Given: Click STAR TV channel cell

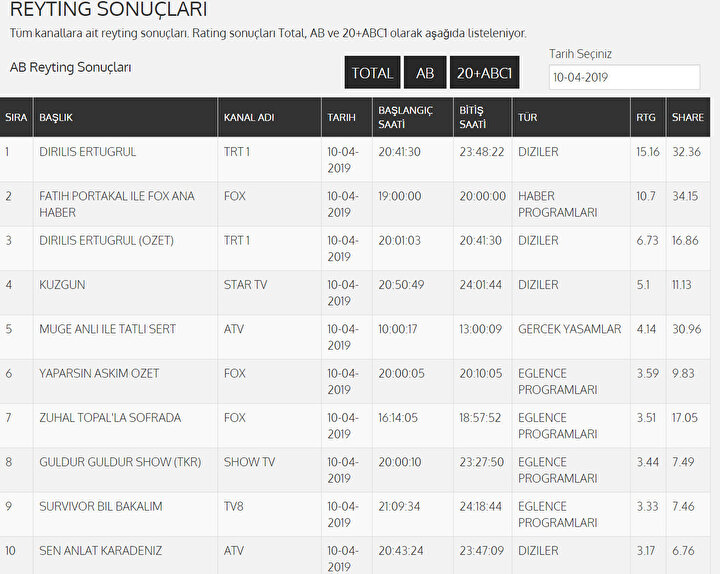Looking at the screenshot, I should click(x=245, y=285).
